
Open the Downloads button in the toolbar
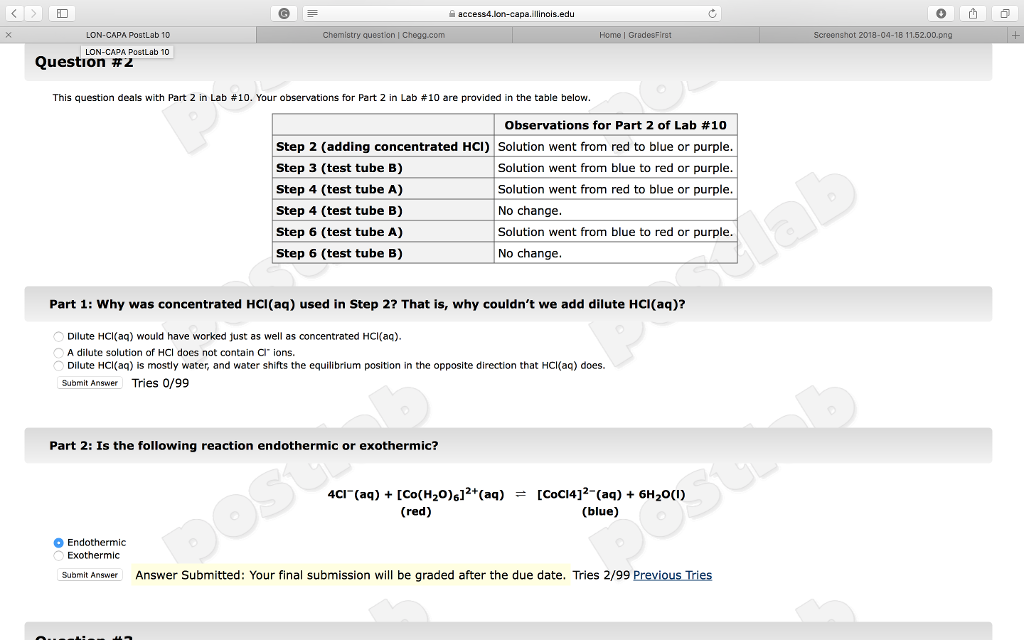point(940,12)
